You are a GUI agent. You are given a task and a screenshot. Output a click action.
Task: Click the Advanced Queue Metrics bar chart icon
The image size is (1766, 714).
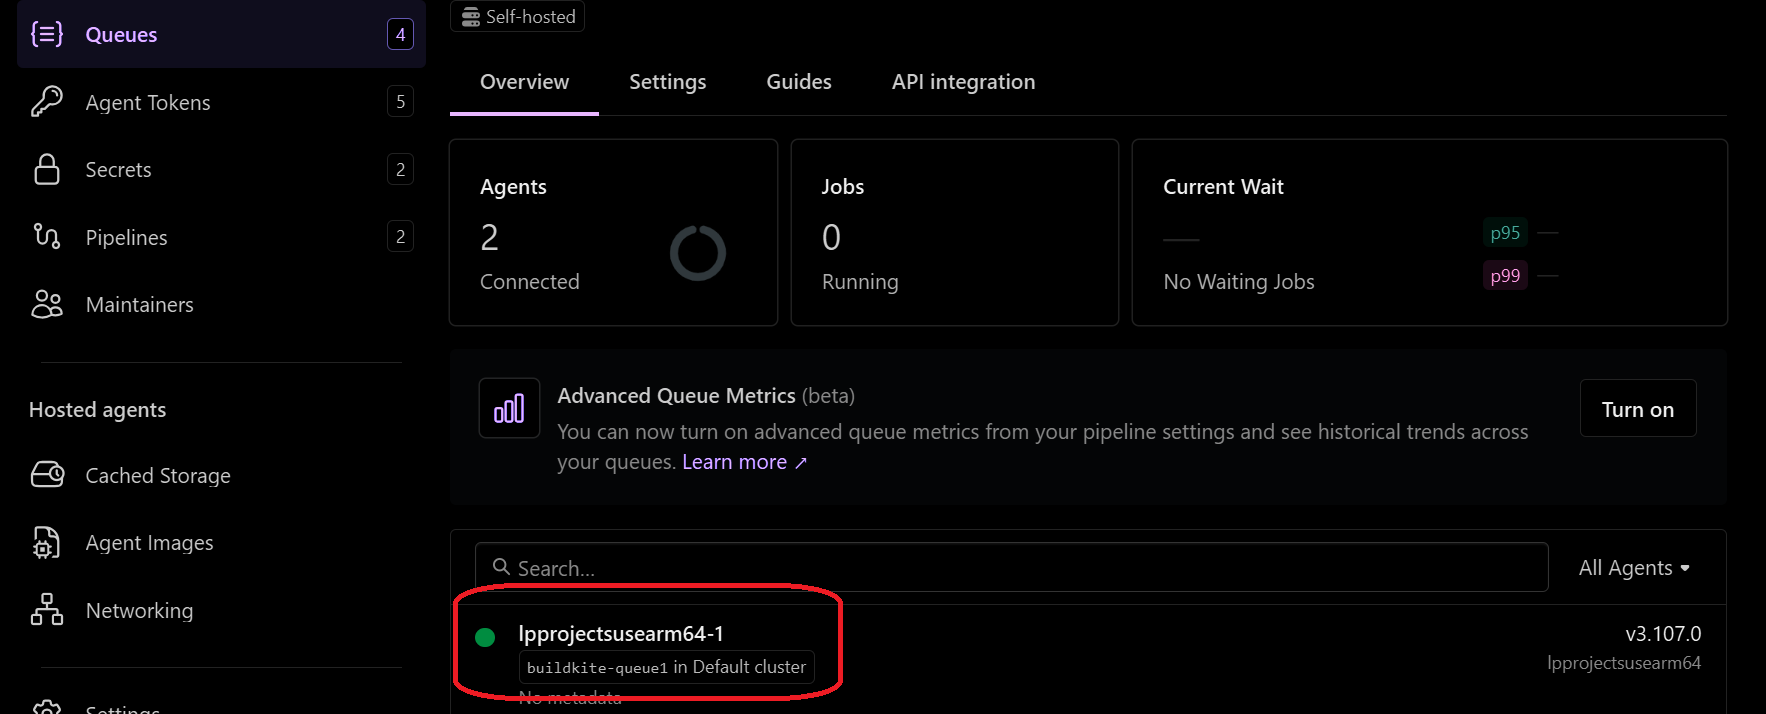pyautogui.click(x=509, y=408)
